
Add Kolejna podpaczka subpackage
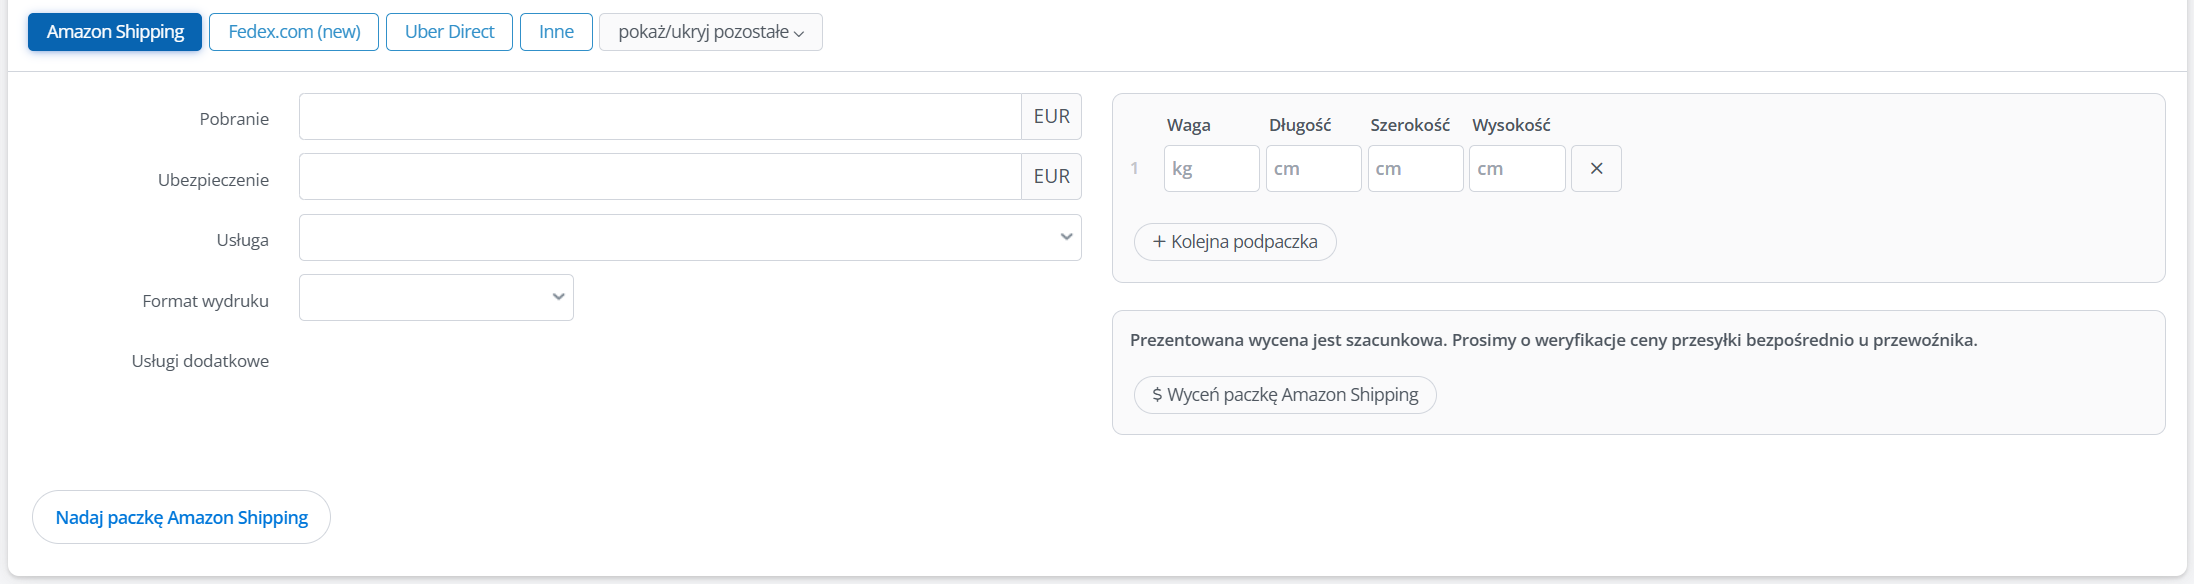(1235, 242)
